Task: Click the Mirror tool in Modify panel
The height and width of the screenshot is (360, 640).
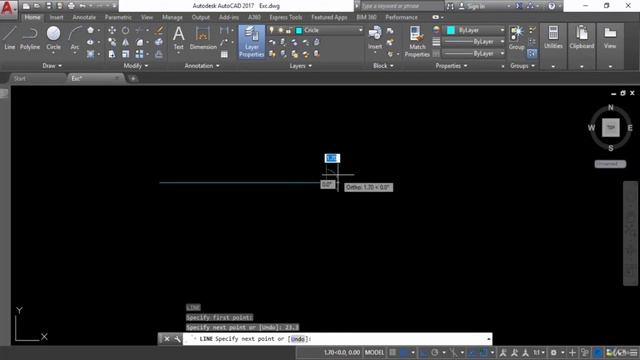Action: [125, 42]
